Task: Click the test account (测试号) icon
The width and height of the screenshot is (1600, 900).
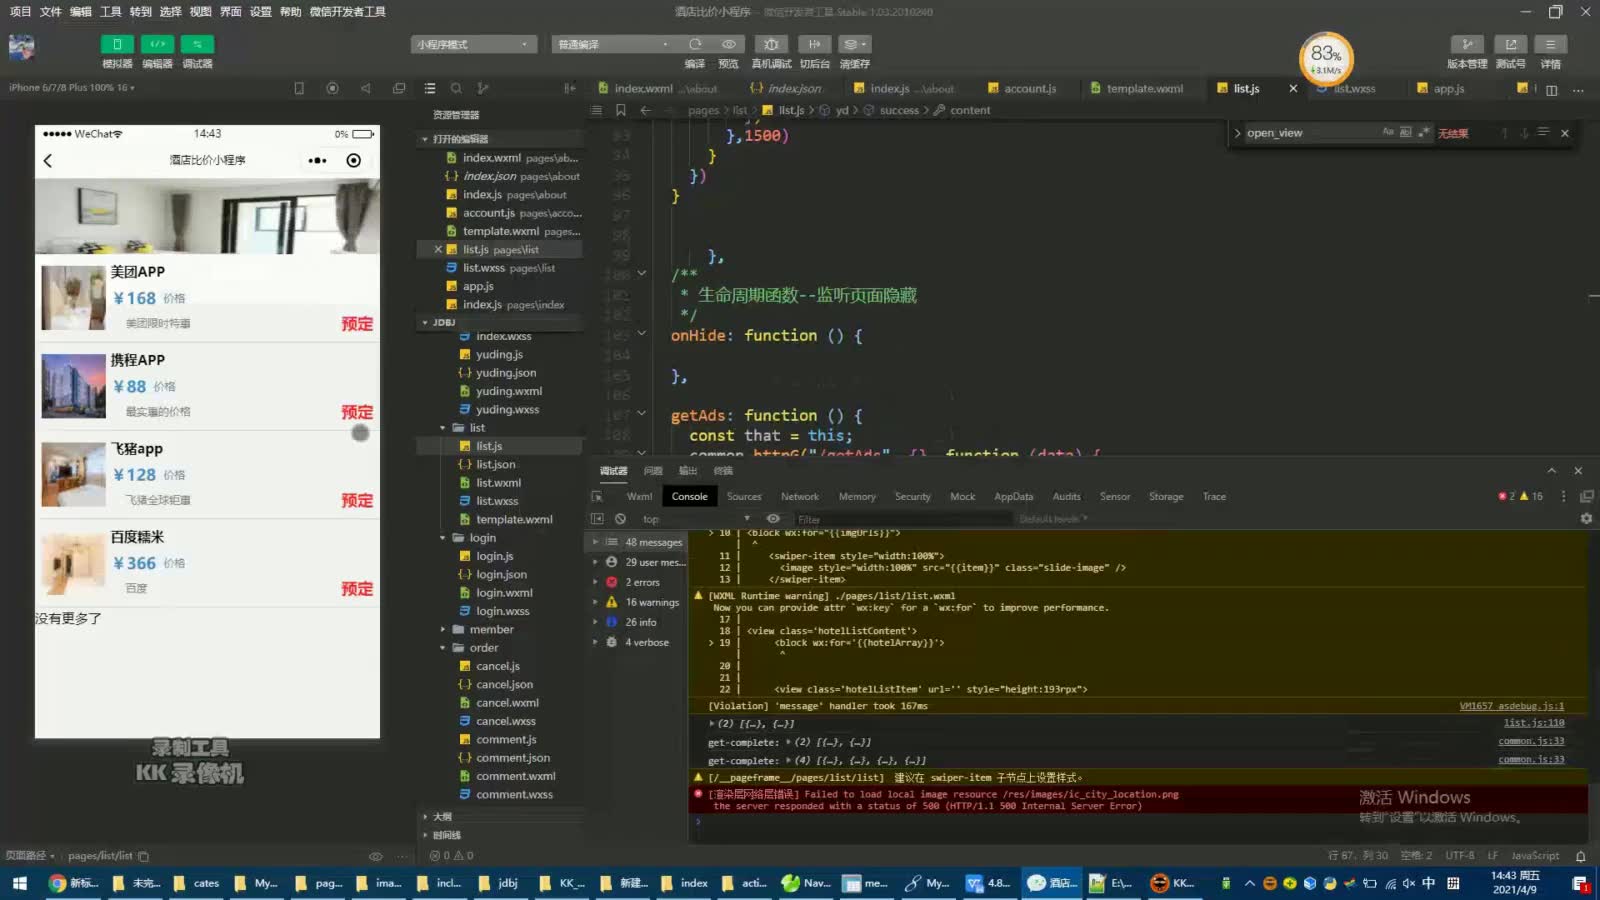Action: (1511, 44)
